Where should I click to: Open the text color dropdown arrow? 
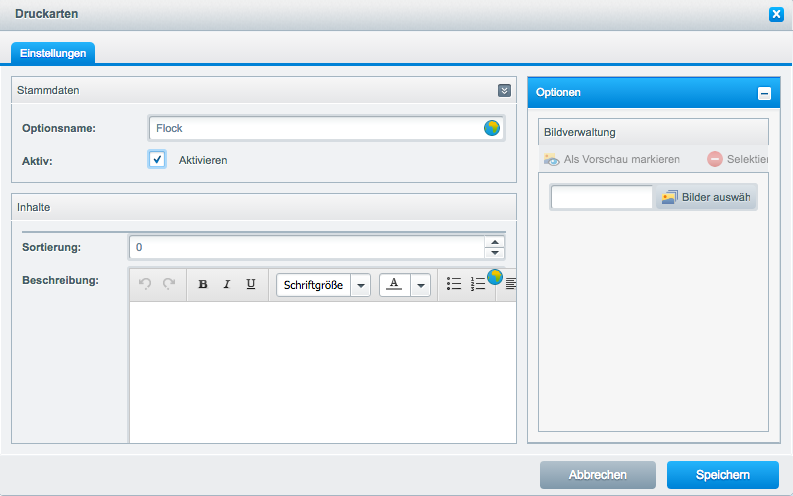tap(421, 285)
